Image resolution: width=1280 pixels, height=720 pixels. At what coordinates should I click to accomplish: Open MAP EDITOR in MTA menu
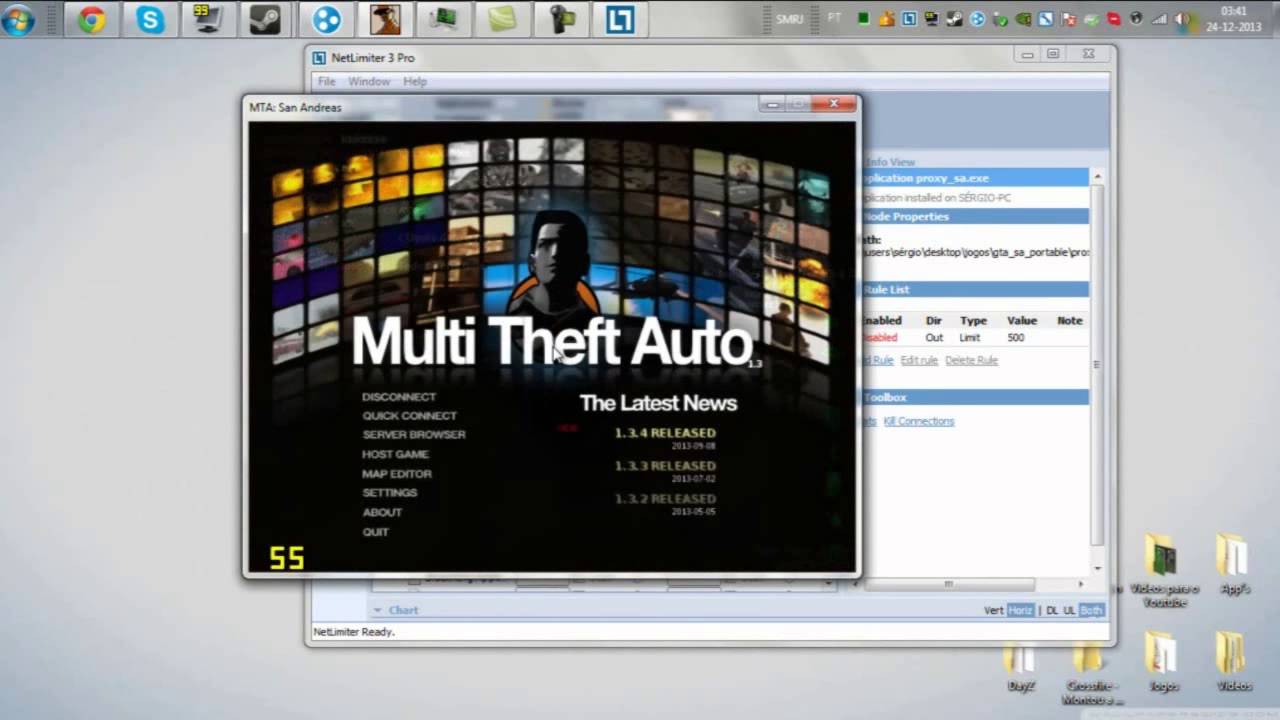click(397, 474)
